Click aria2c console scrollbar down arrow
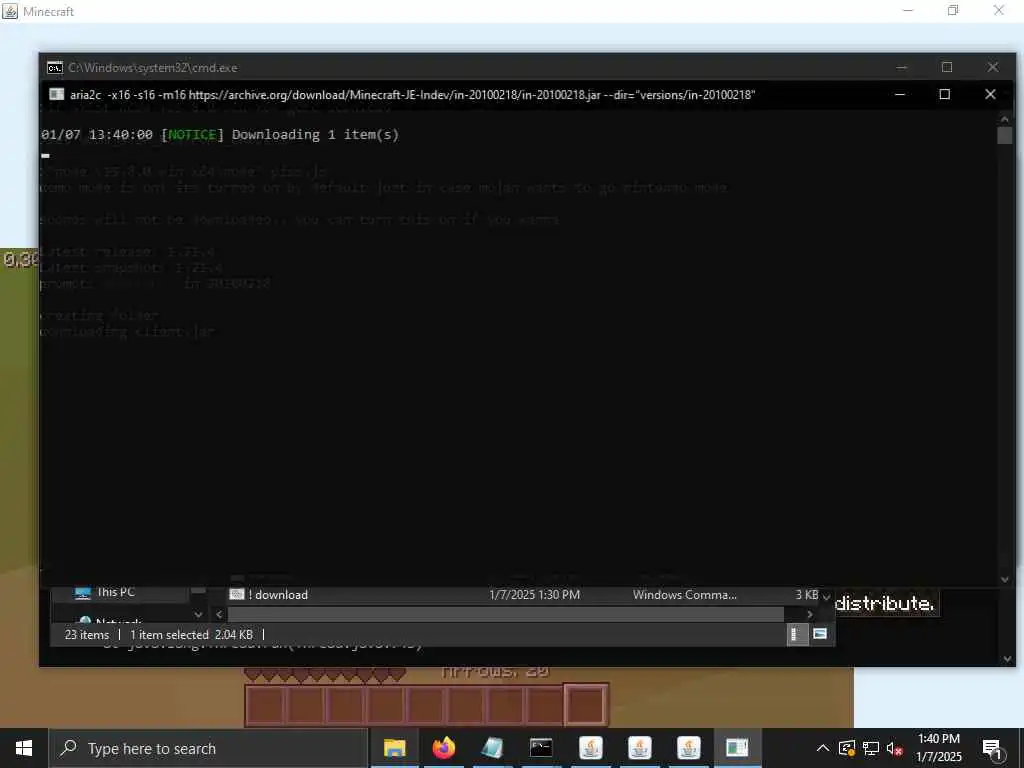Image resolution: width=1024 pixels, height=768 pixels. 1004,579
